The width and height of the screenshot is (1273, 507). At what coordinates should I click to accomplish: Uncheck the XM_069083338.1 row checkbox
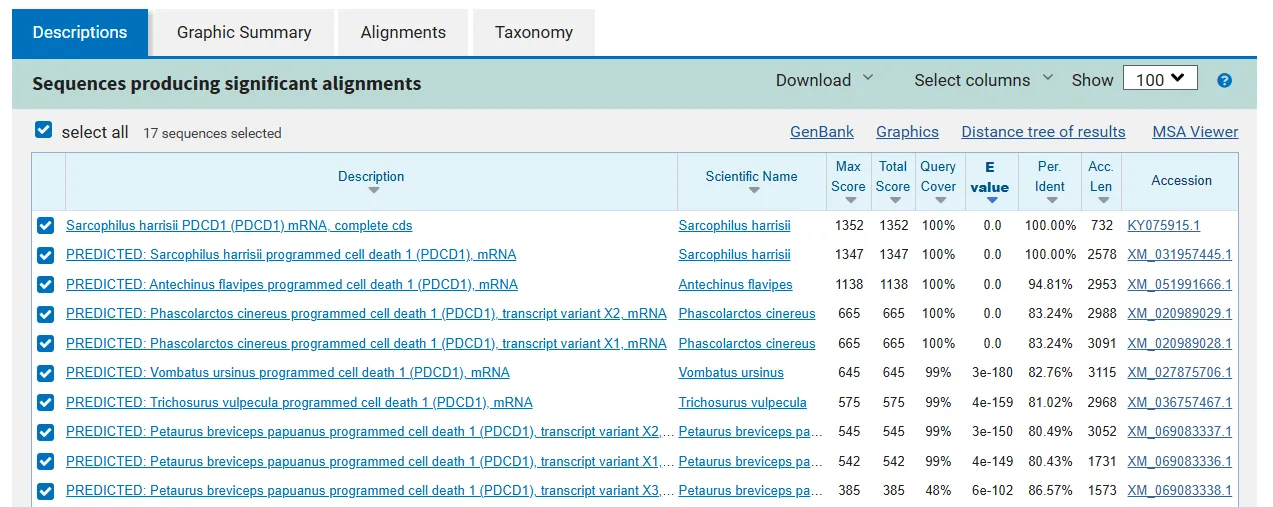pyautogui.click(x=45, y=491)
